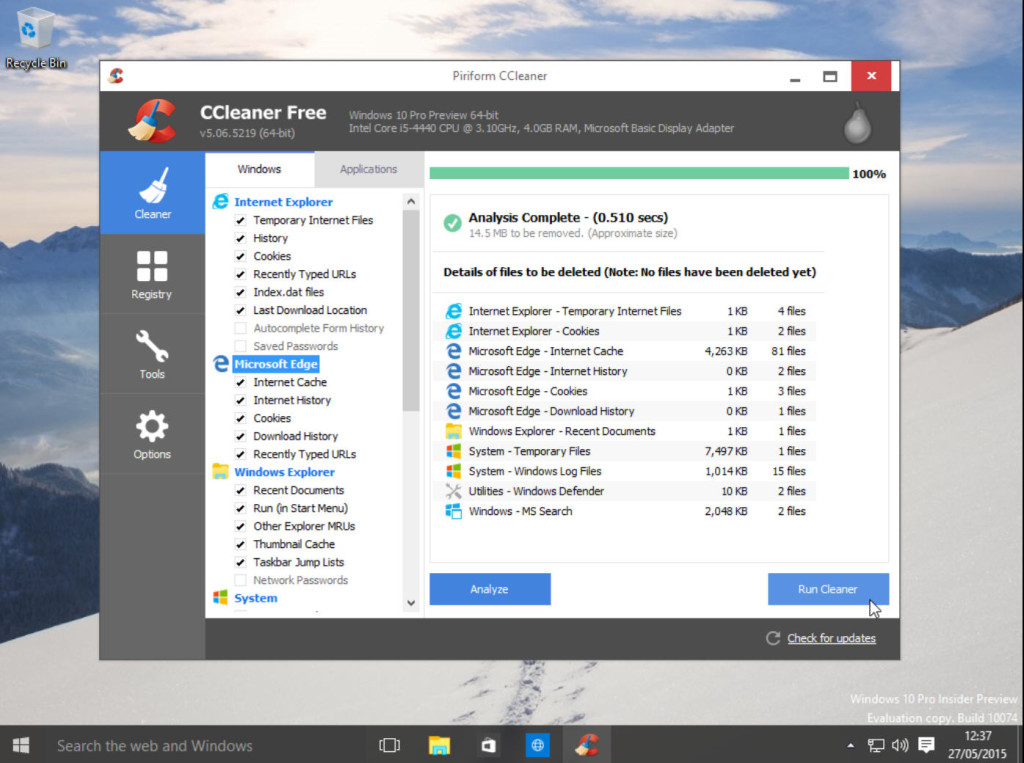Open the globe browser icon on taskbar
This screenshot has height=763, width=1024.
(x=537, y=745)
